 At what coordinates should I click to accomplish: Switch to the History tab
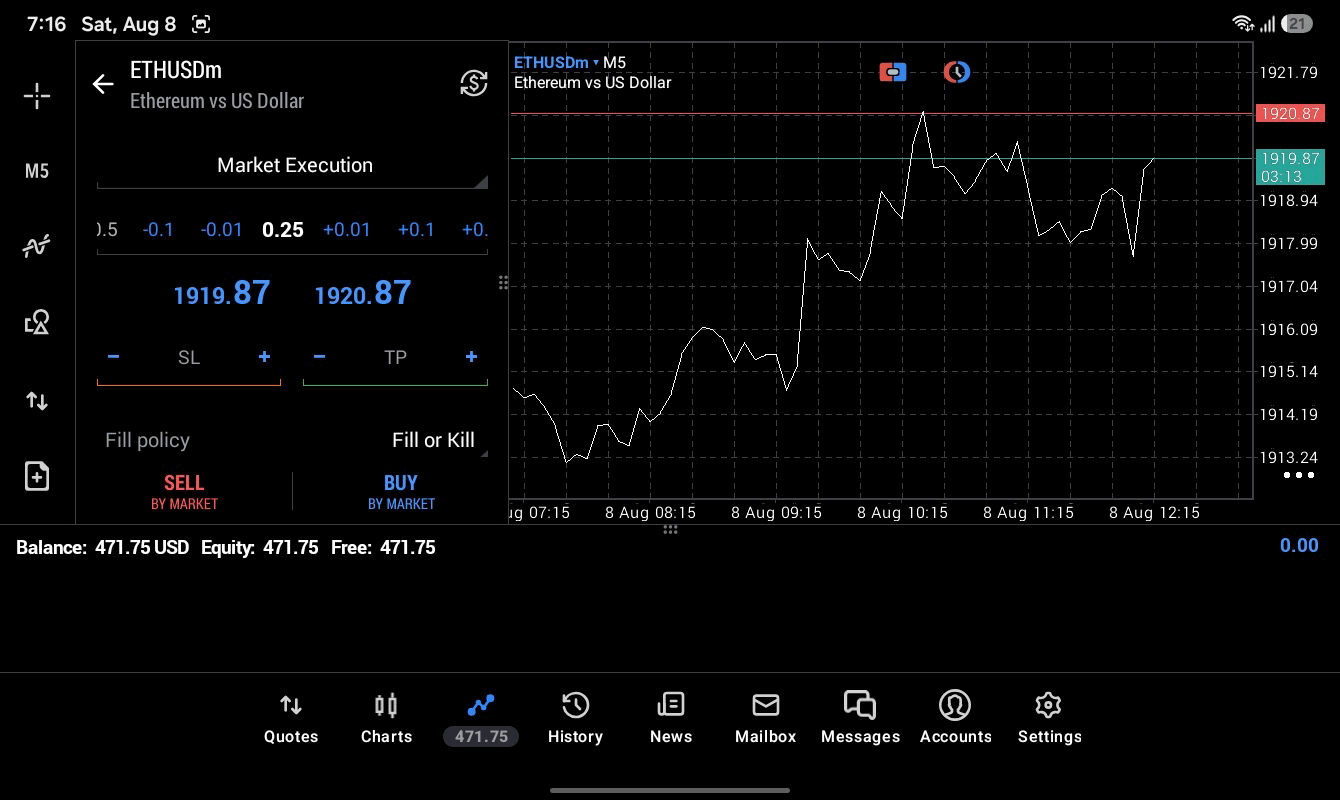[575, 718]
